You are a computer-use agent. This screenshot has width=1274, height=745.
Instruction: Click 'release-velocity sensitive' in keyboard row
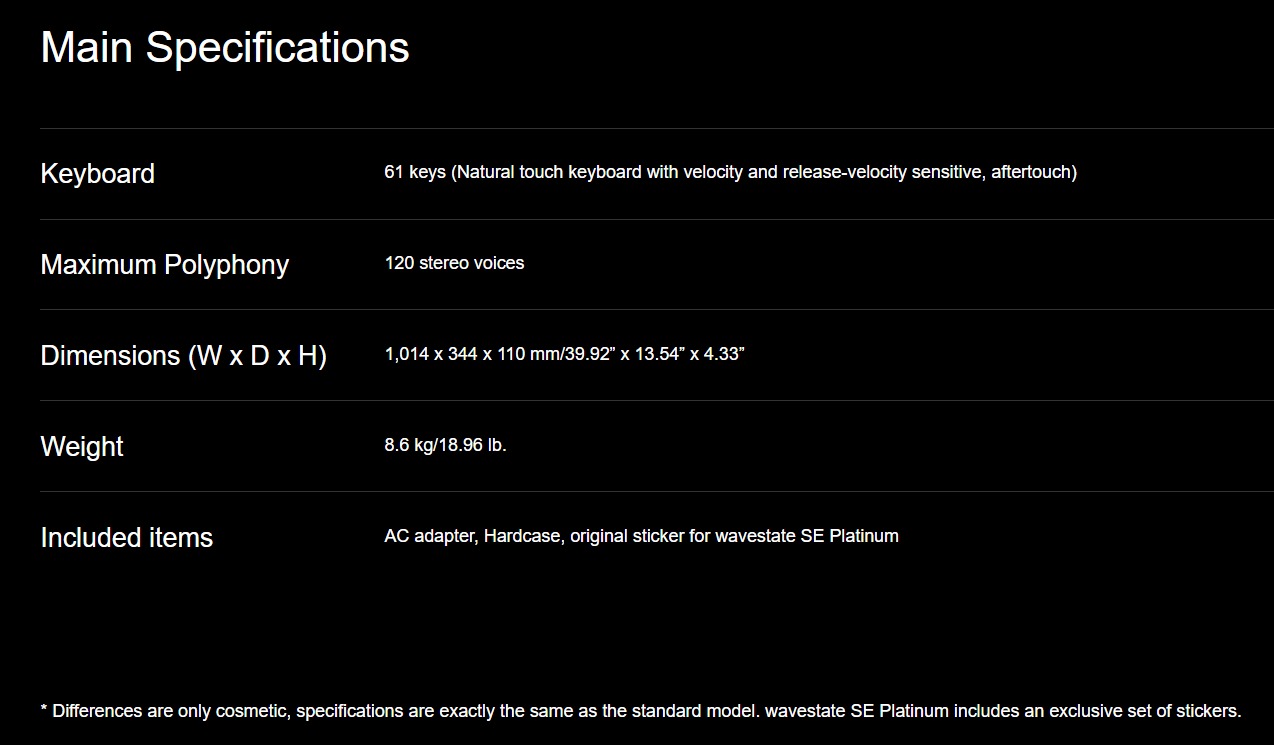pos(884,172)
